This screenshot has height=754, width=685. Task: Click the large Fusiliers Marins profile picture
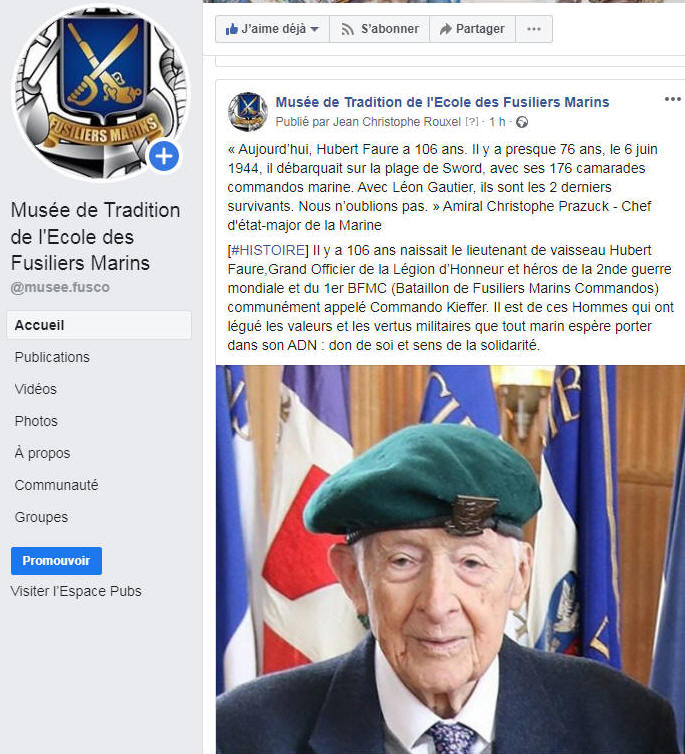point(101,92)
